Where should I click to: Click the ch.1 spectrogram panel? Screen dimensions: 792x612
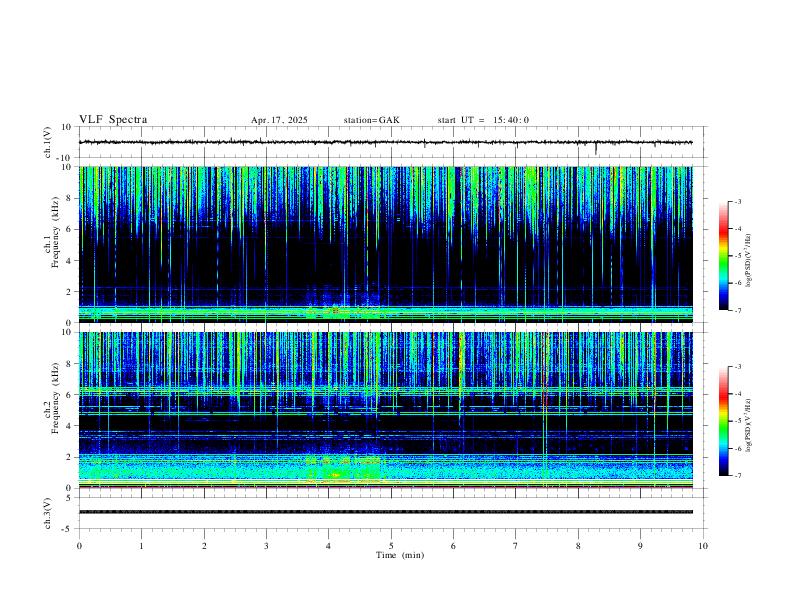[x=385, y=244]
